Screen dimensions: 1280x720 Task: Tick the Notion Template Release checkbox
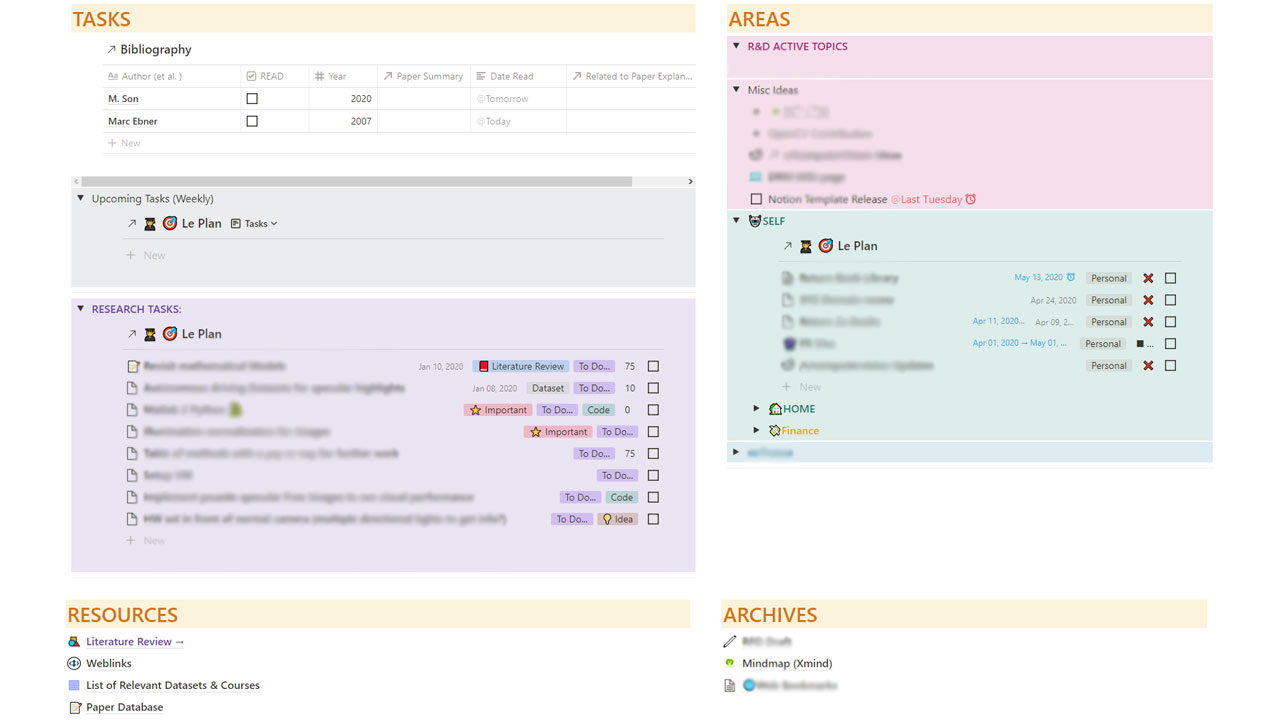click(756, 200)
